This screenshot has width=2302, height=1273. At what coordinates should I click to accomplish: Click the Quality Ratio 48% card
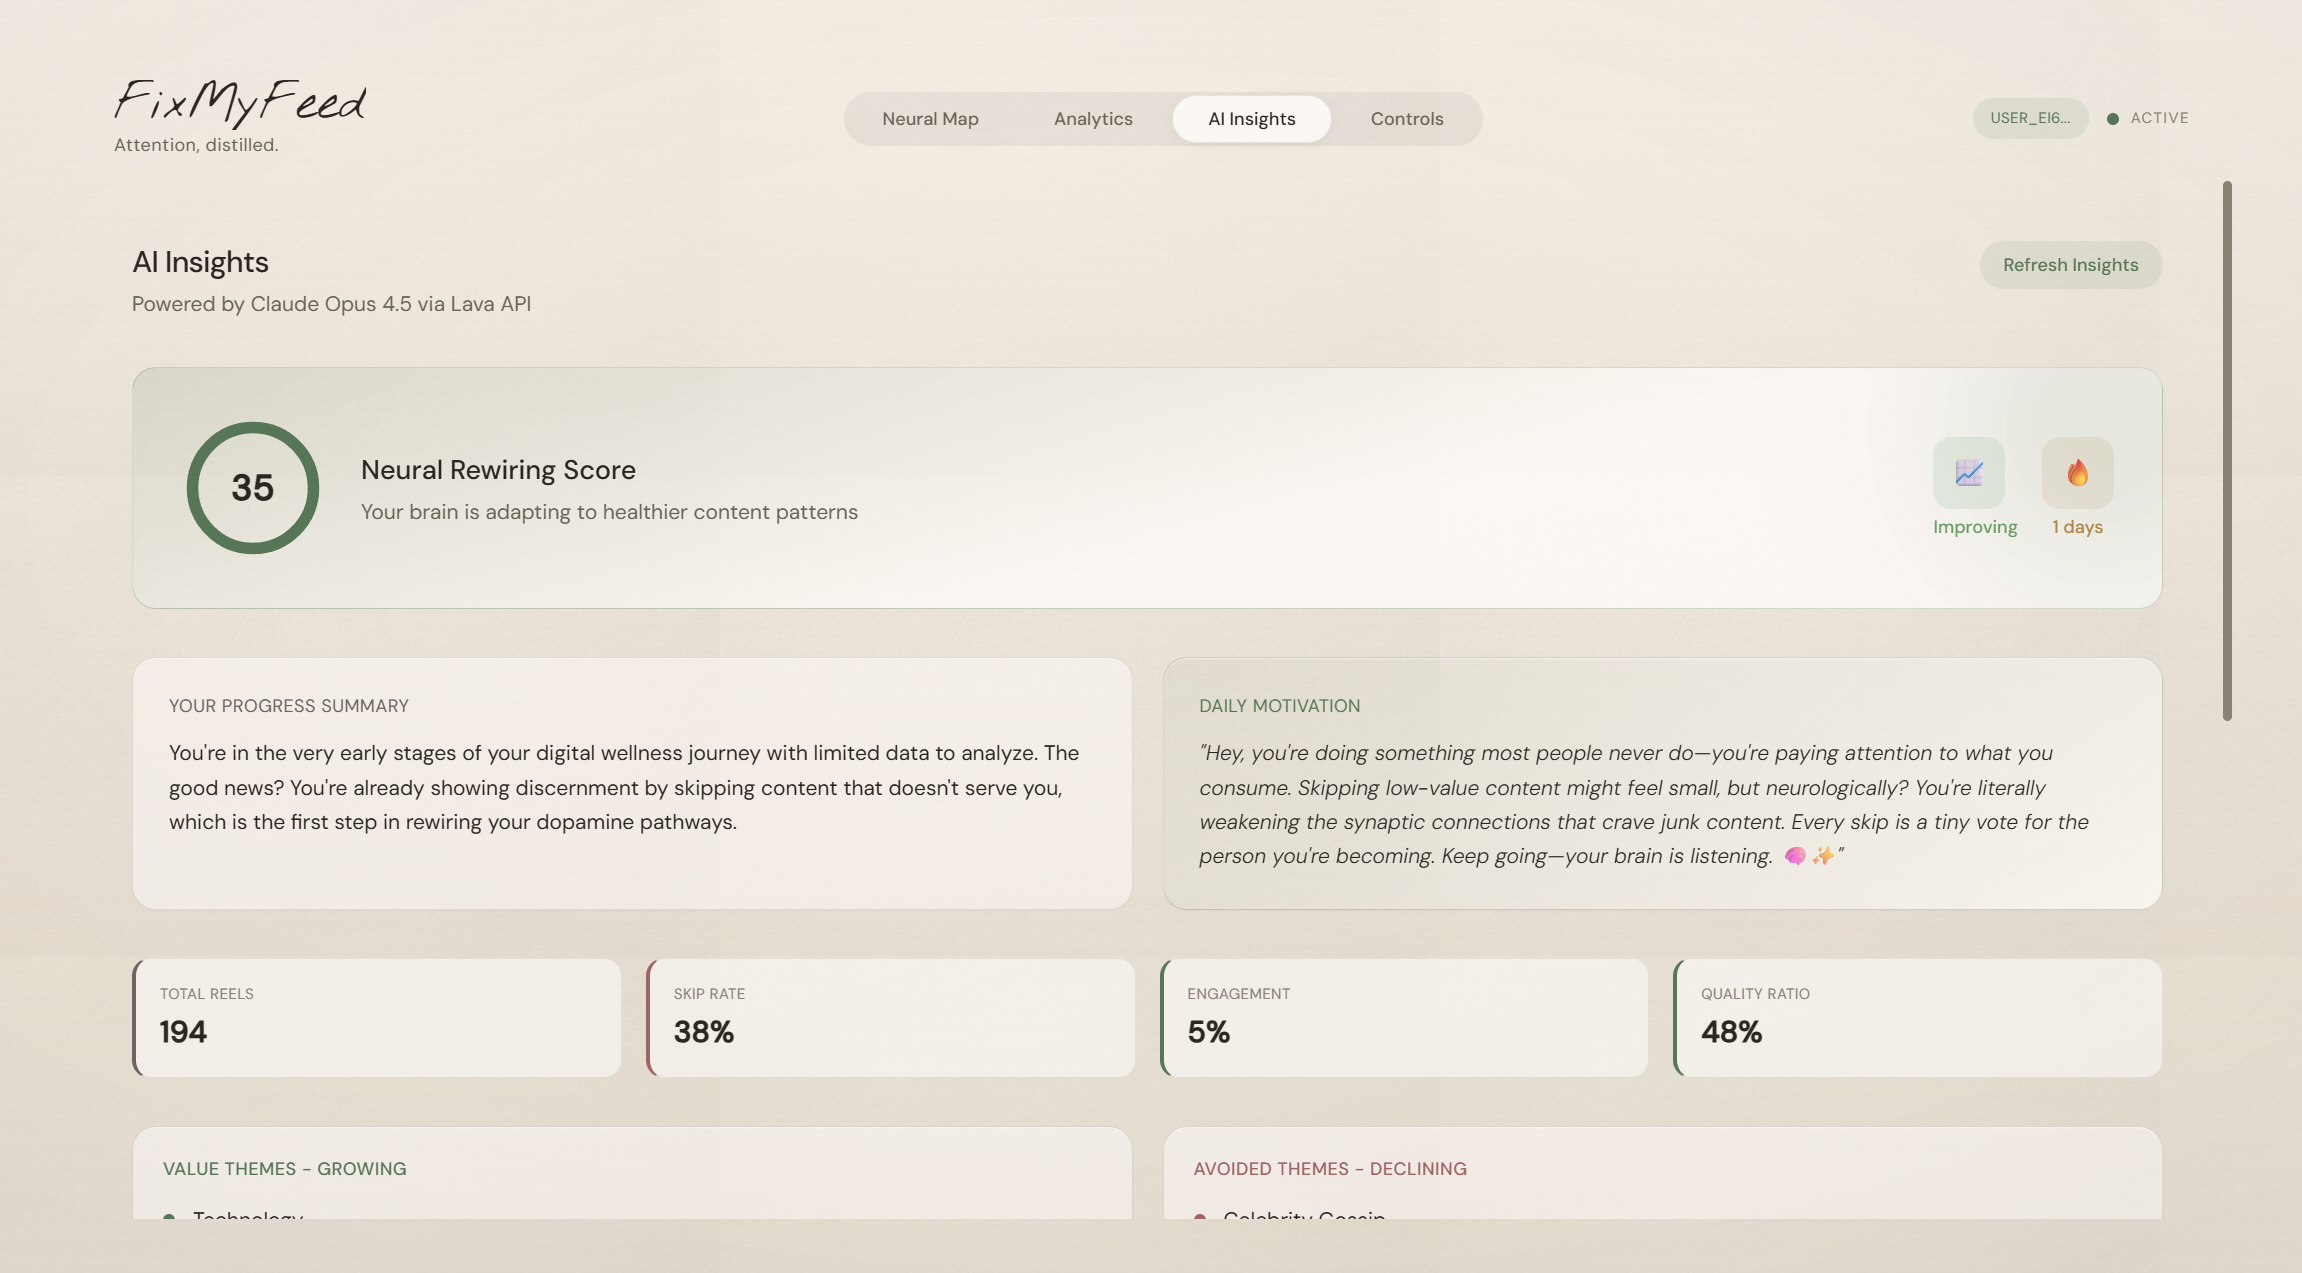(1918, 1018)
